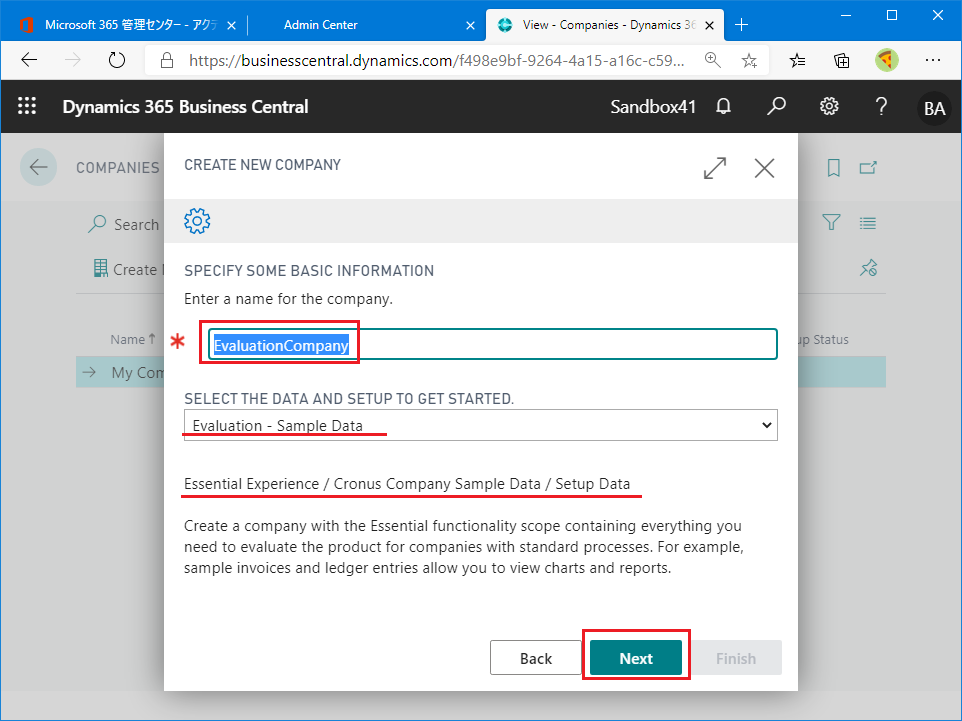Image resolution: width=962 pixels, height=721 pixels.
Task: Open the browser favorites list
Action: click(x=797, y=60)
